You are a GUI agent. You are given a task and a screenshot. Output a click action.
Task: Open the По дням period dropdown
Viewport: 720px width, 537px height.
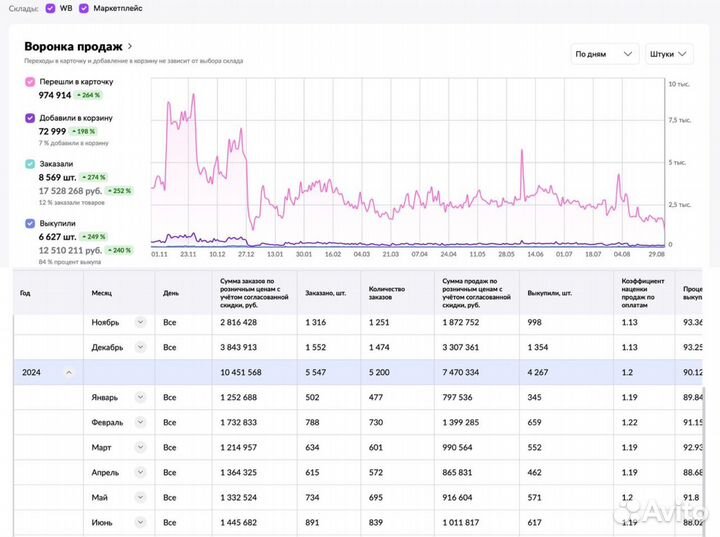604,54
